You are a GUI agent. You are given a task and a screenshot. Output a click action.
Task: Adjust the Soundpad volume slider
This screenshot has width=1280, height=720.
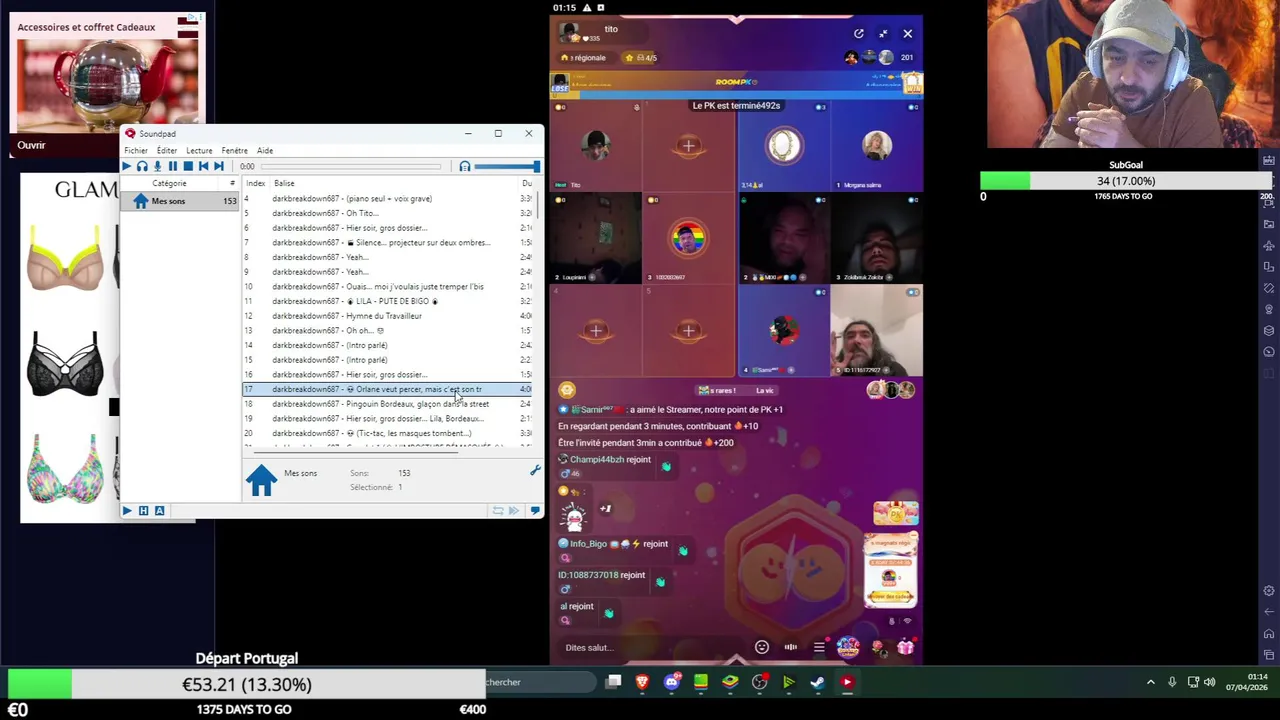pos(507,166)
